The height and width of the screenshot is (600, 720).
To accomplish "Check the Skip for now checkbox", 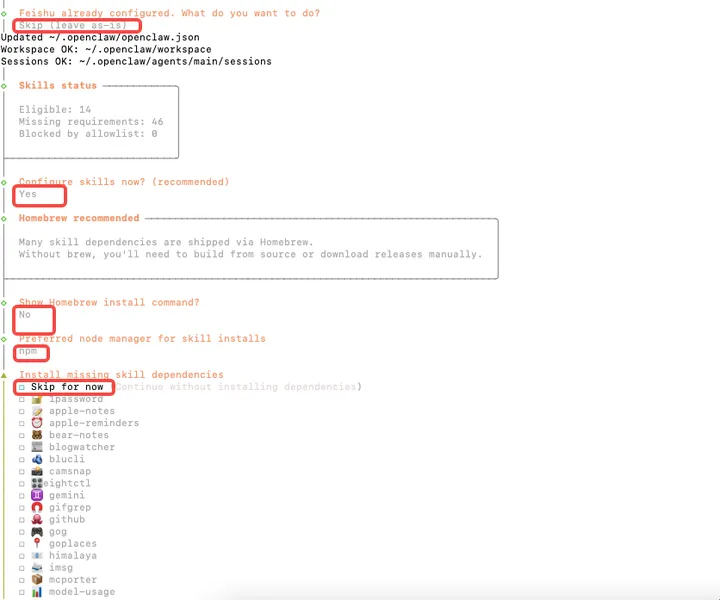I will click(x=22, y=387).
